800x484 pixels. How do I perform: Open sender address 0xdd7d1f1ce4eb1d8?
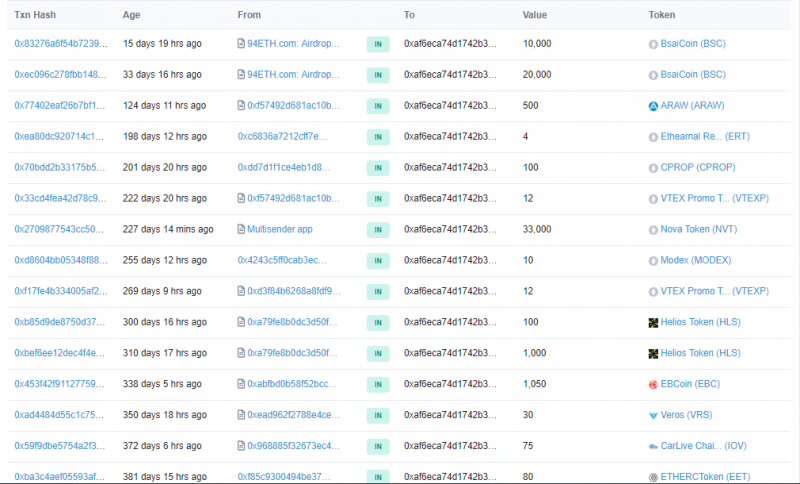click(284, 167)
